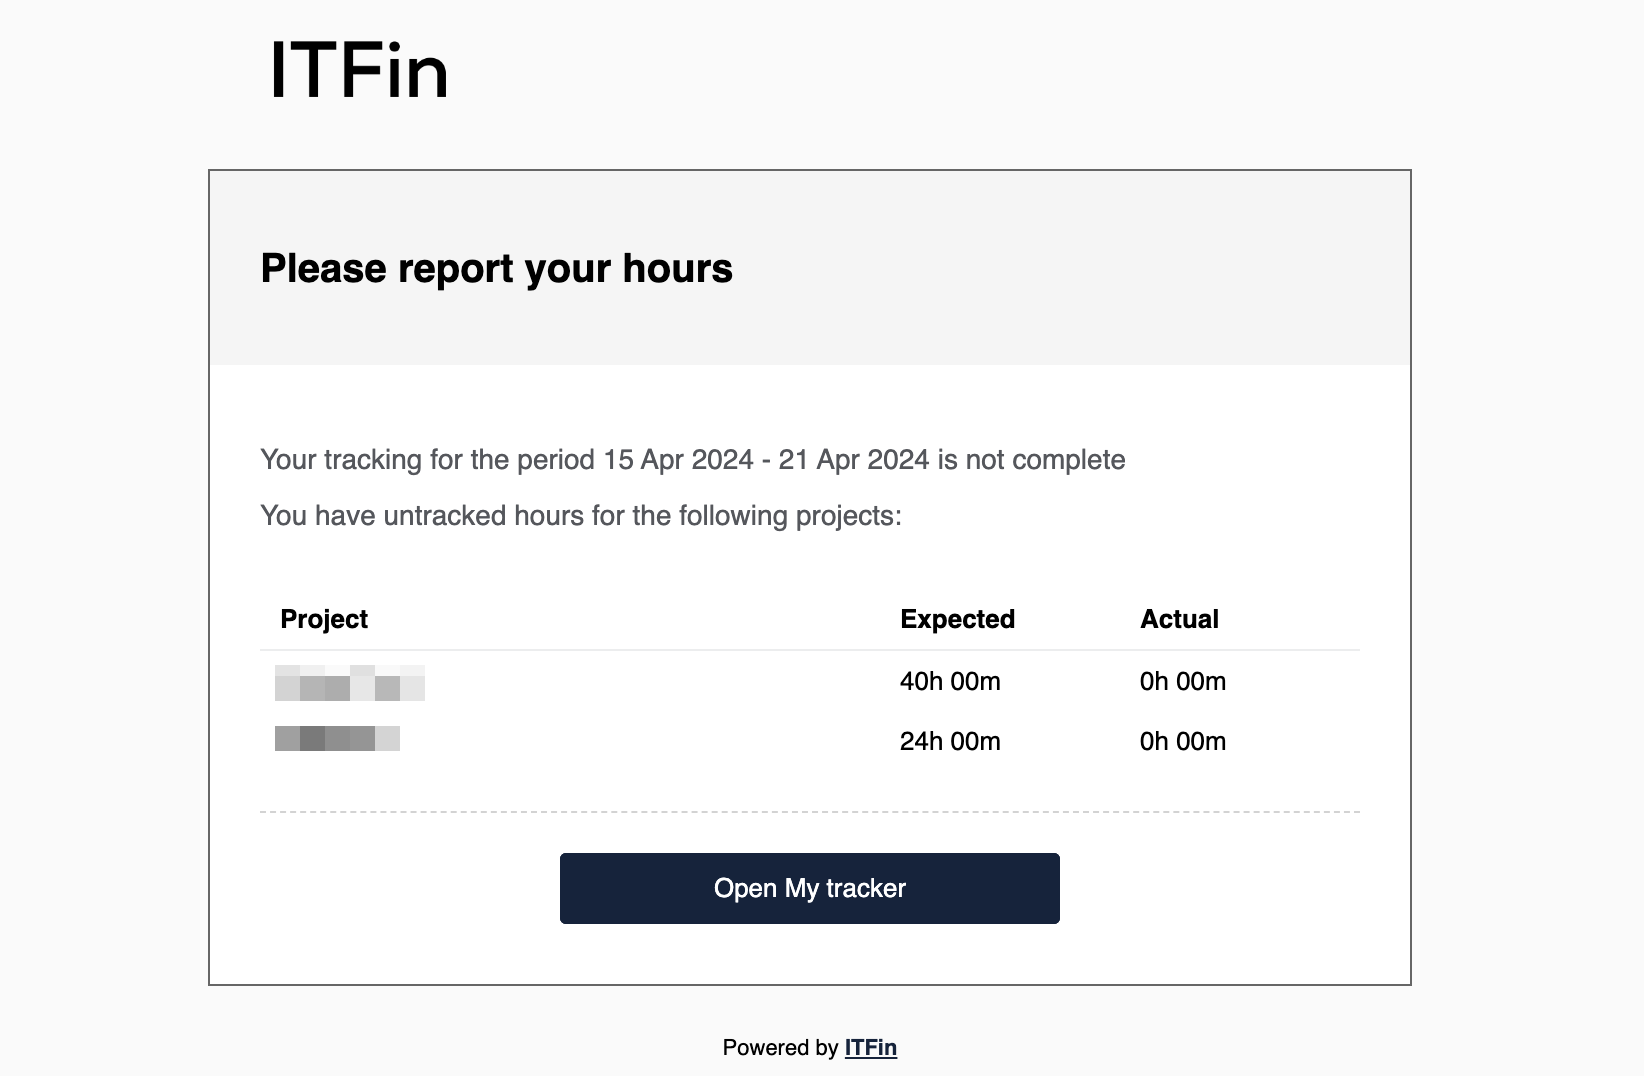Click the 21 Apr 2024 end date
Image resolution: width=1644 pixels, height=1076 pixels.
point(854,459)
